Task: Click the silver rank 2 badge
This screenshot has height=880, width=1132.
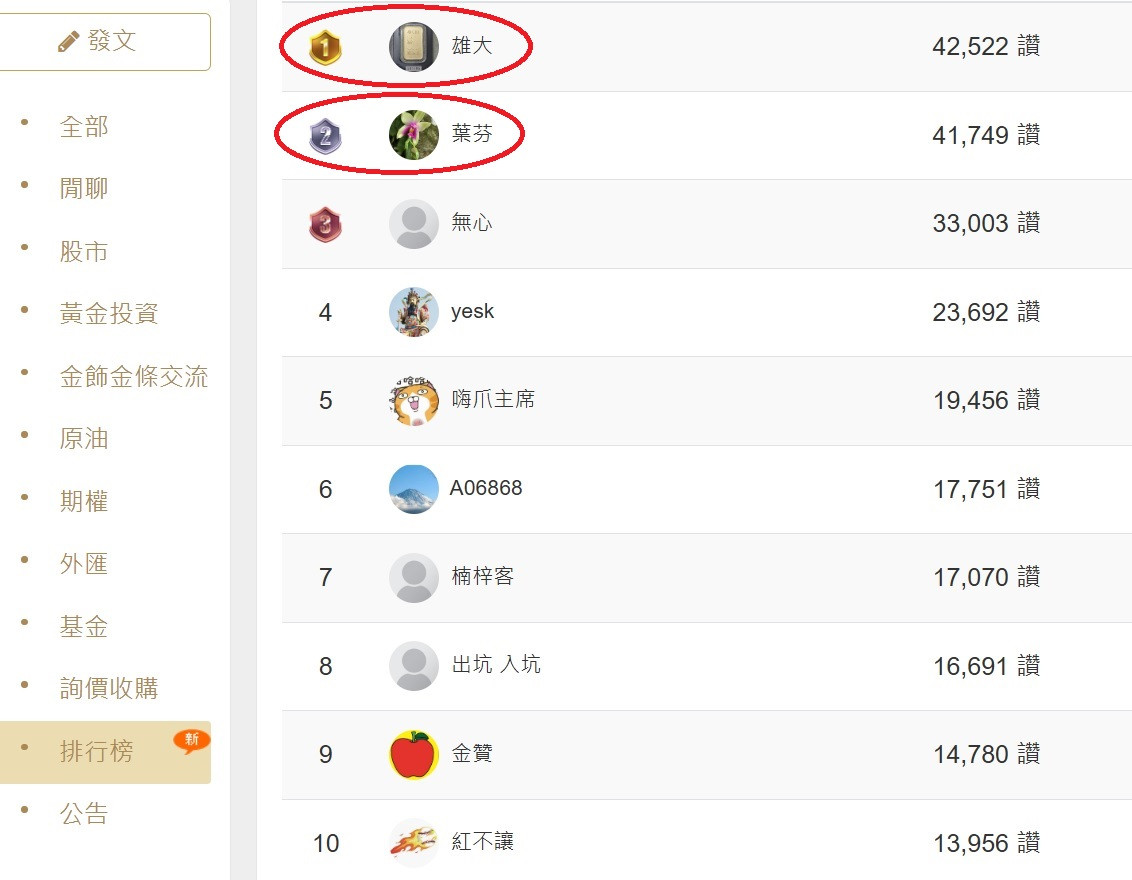Action: pyautogui.click(x=325, y=135)
